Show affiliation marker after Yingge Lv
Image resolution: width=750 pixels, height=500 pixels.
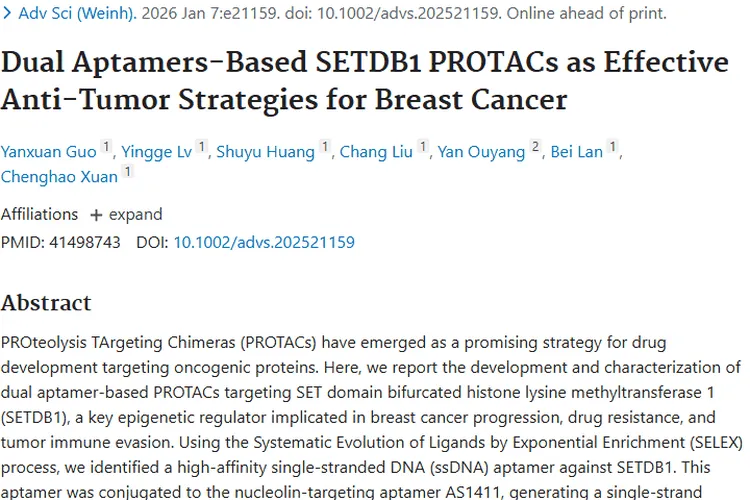pyautogui.click(x=201, y=149)
